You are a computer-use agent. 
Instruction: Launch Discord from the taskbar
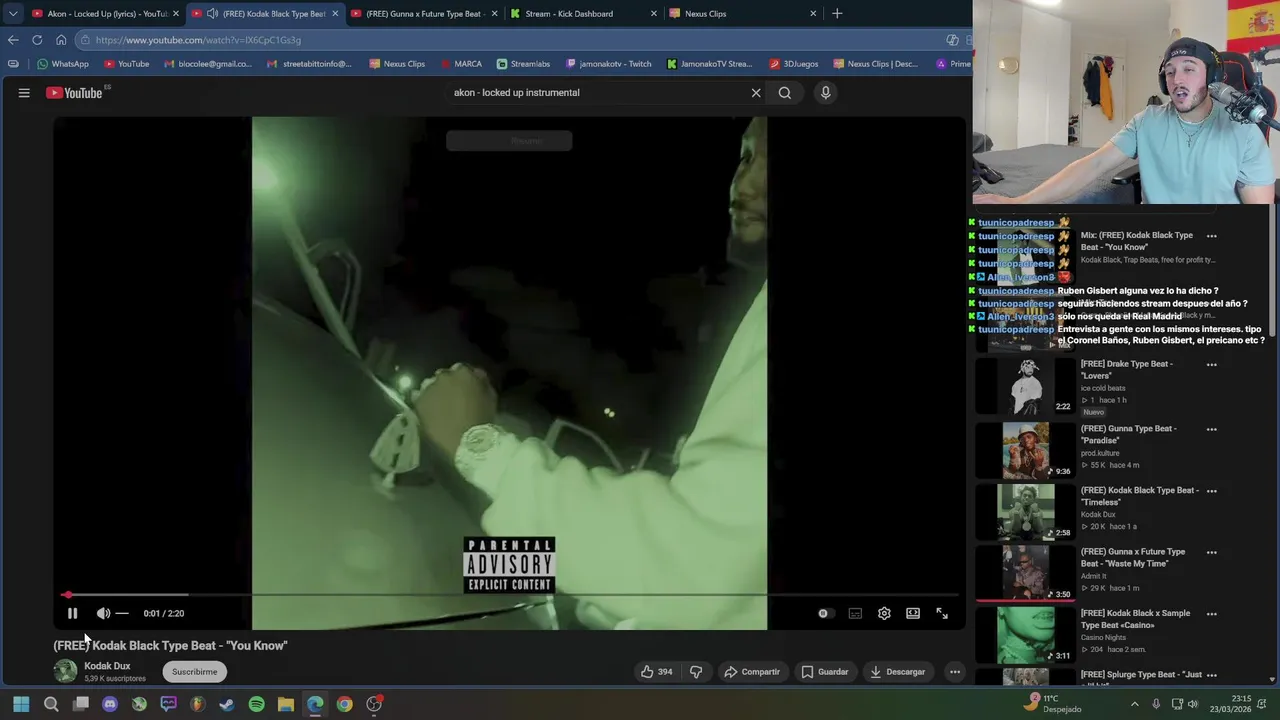pos(110,704)
